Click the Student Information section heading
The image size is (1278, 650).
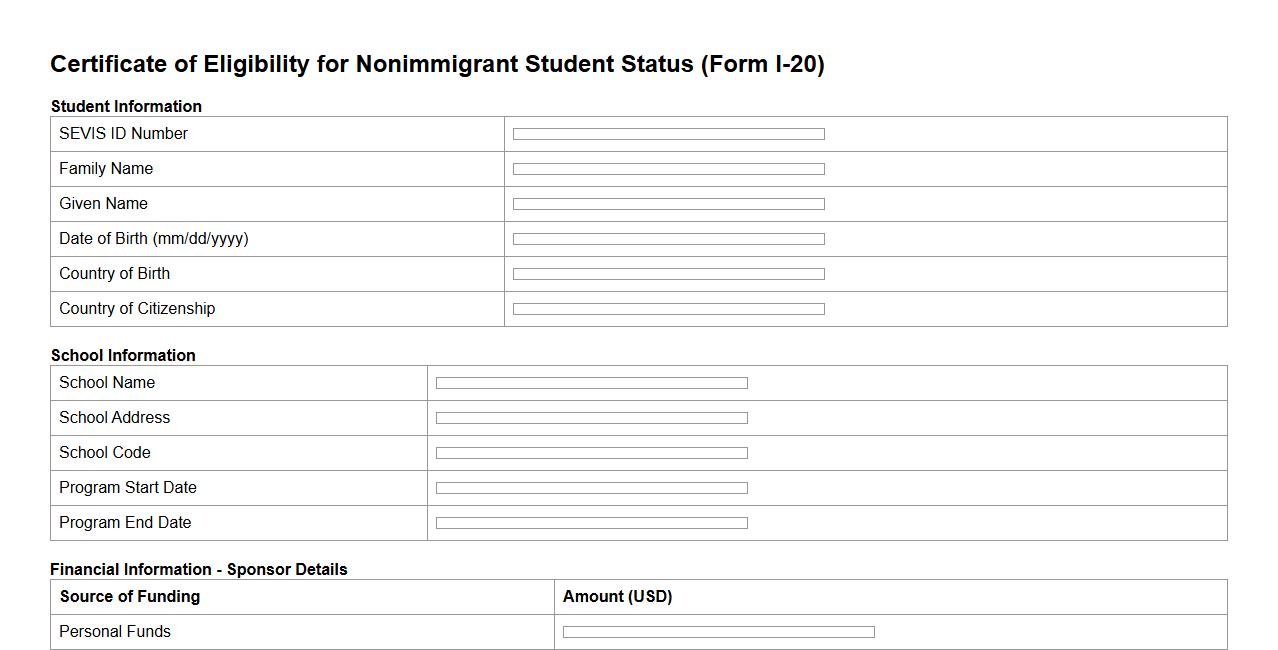click(126, 106)
